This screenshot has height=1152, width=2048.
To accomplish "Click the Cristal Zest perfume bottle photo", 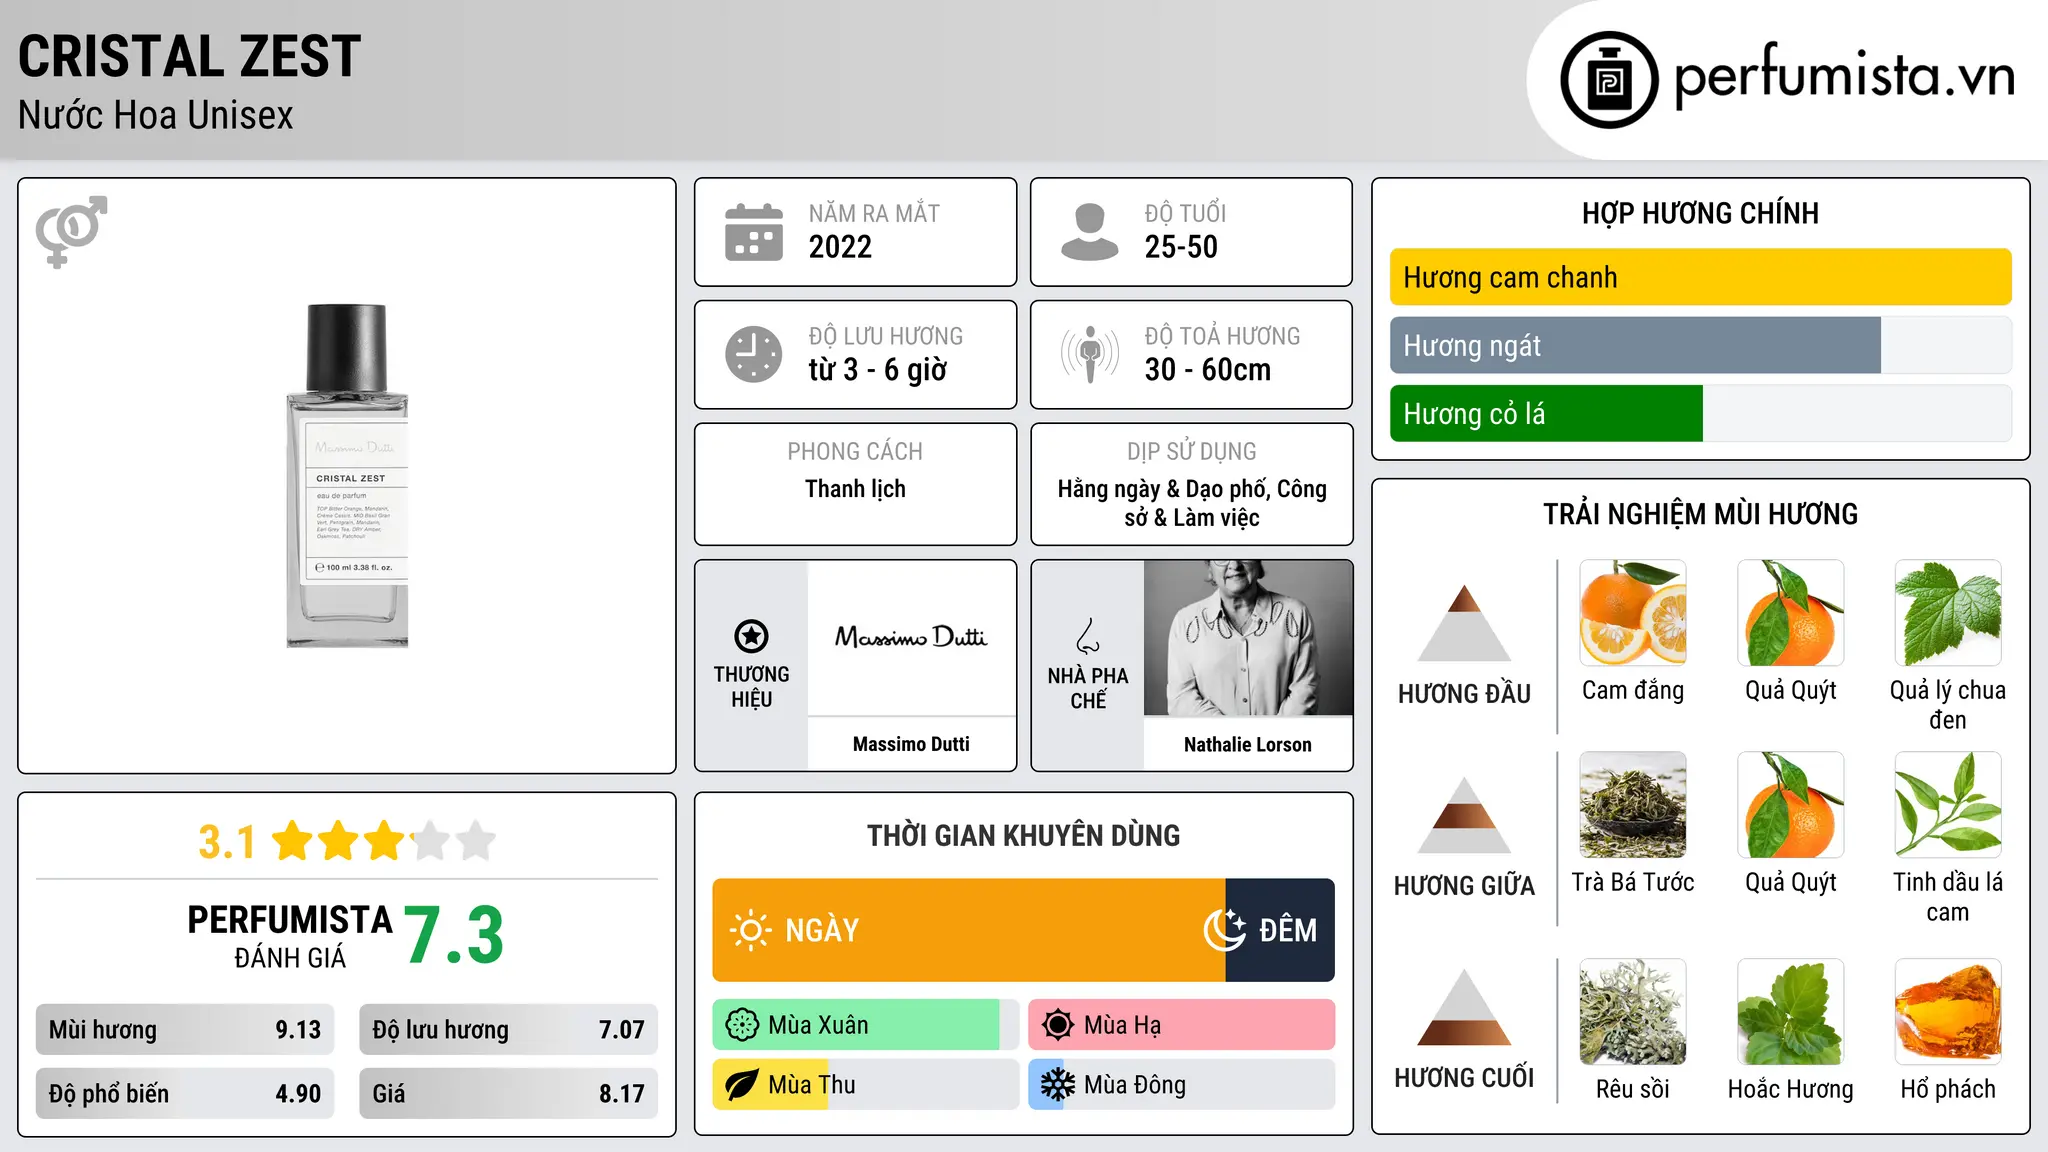I will (347, 476).
